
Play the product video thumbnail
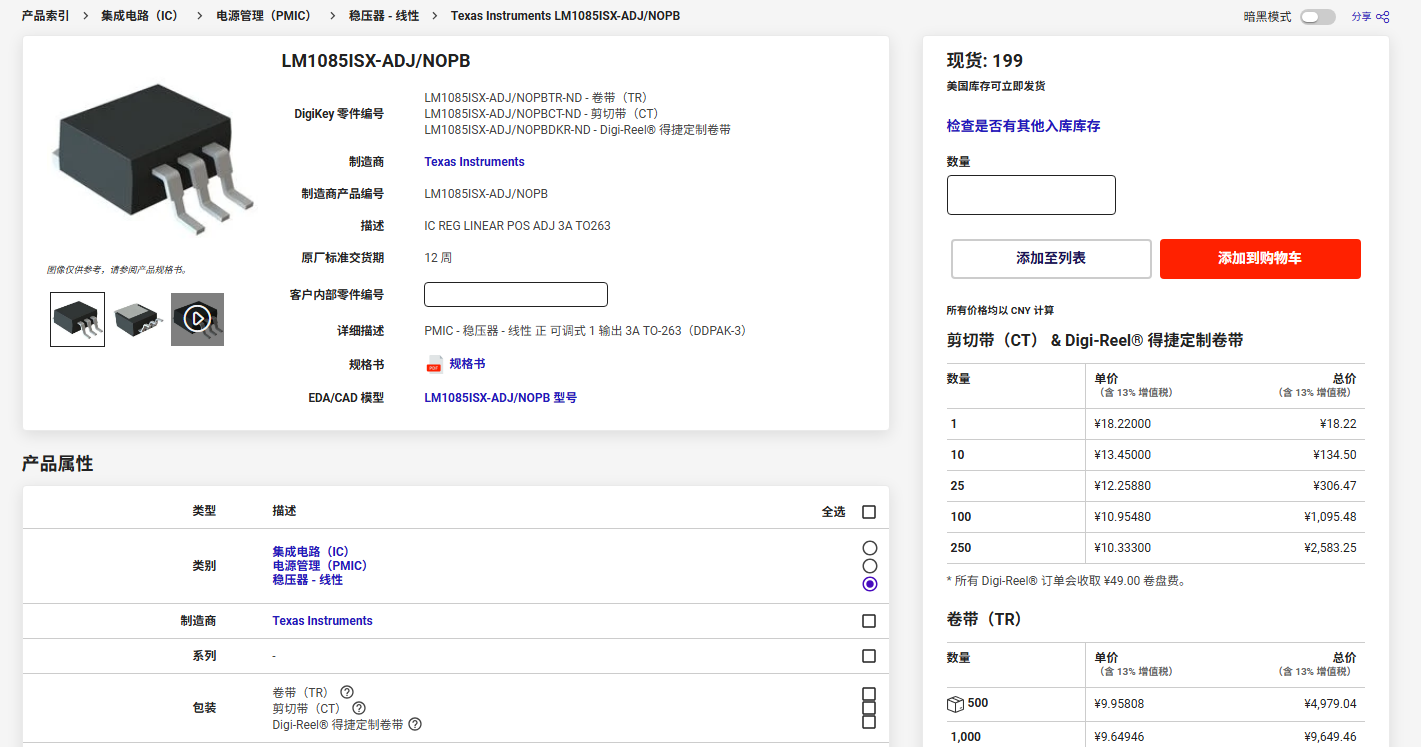pos(197,319)
